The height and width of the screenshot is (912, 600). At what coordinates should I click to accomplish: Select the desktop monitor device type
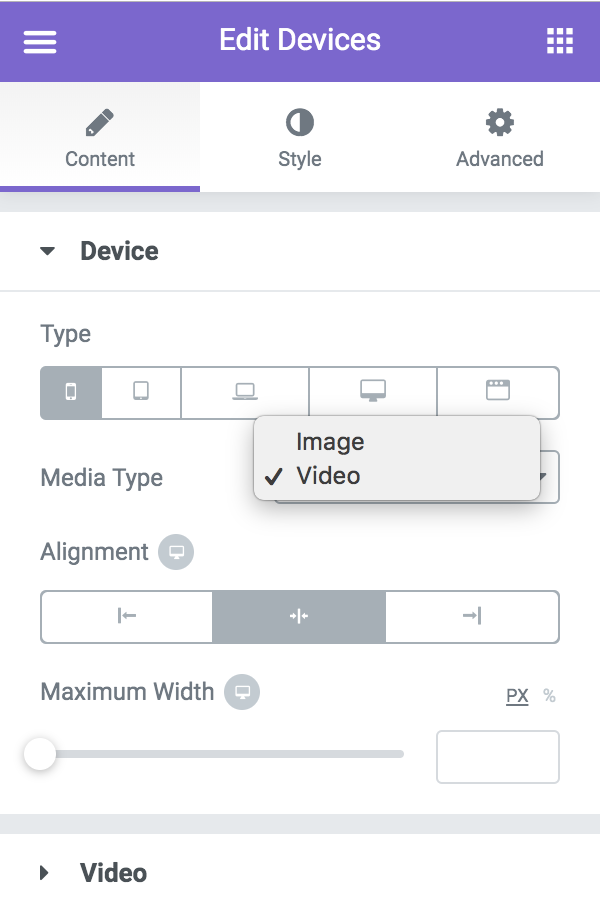[x=373, y=393]
